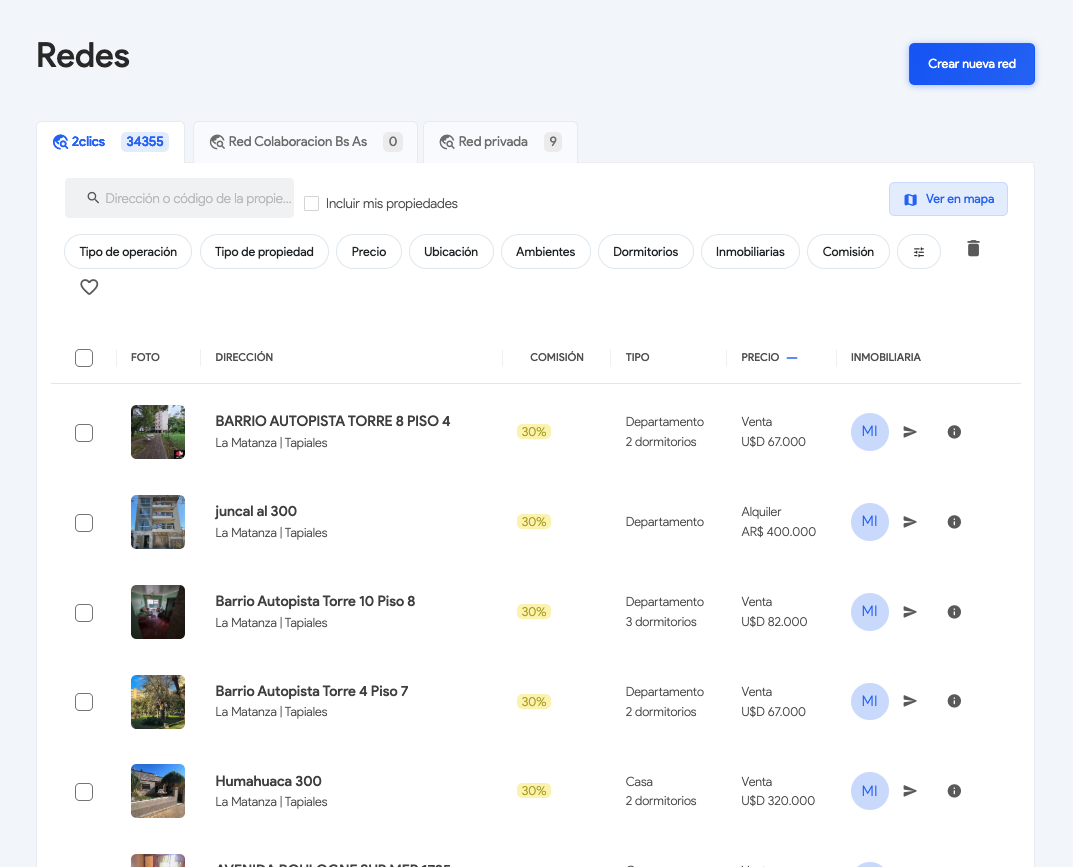Image resolution: width=1073 pixels, height=867 pixels.
Task: Open info icon for BARRIO AUTOPISTA TORRE 8
Action: click(x=954, y=432)
